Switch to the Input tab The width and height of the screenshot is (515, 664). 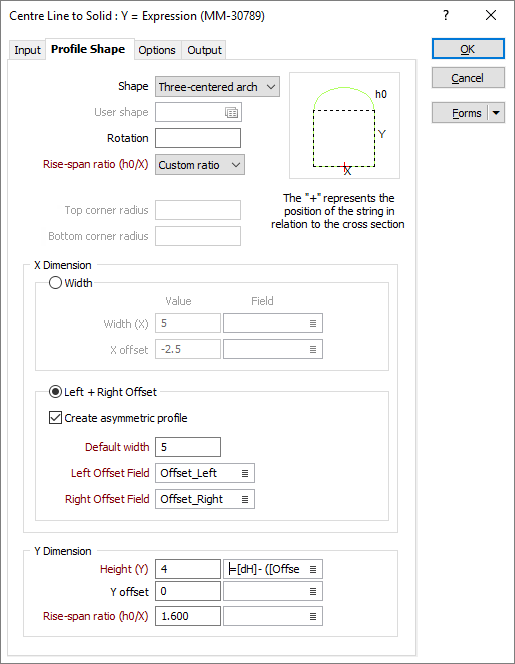pyautogui.click(x=27, y=50)
